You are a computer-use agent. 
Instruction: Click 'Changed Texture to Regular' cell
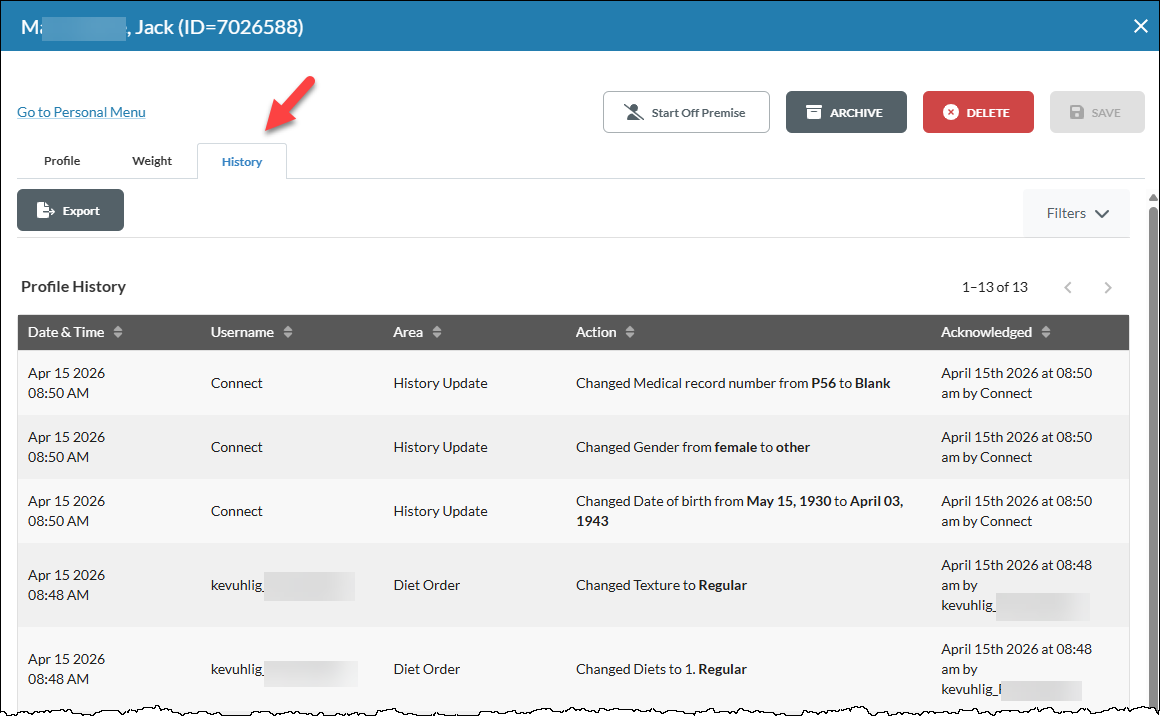pos(661,585)
